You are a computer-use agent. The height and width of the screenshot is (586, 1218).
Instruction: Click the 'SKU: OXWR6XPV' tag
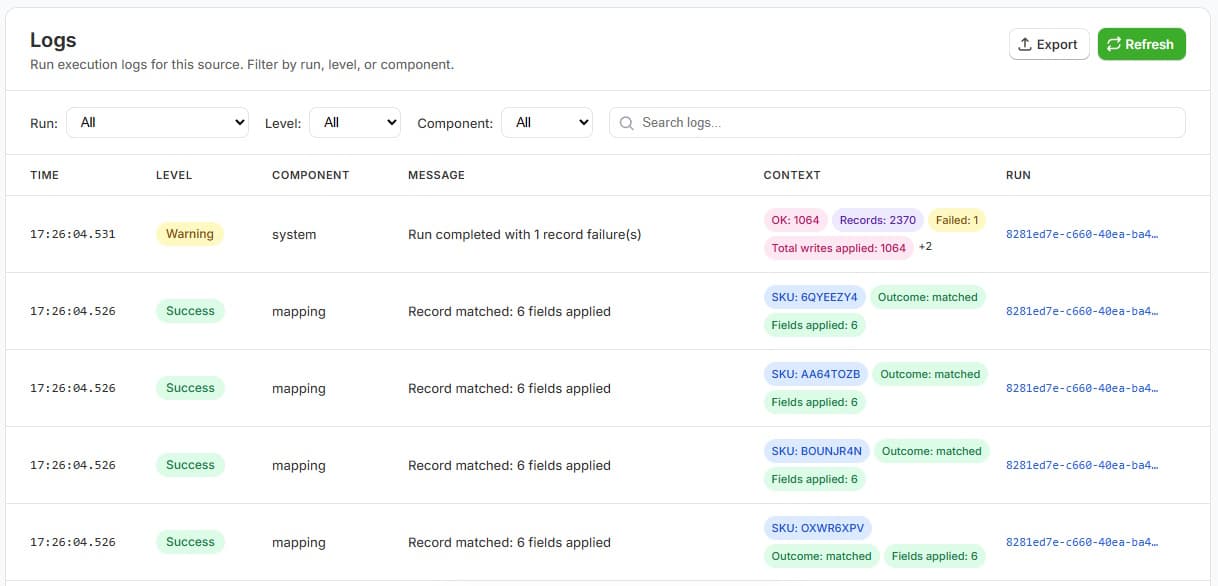point(817,528)
